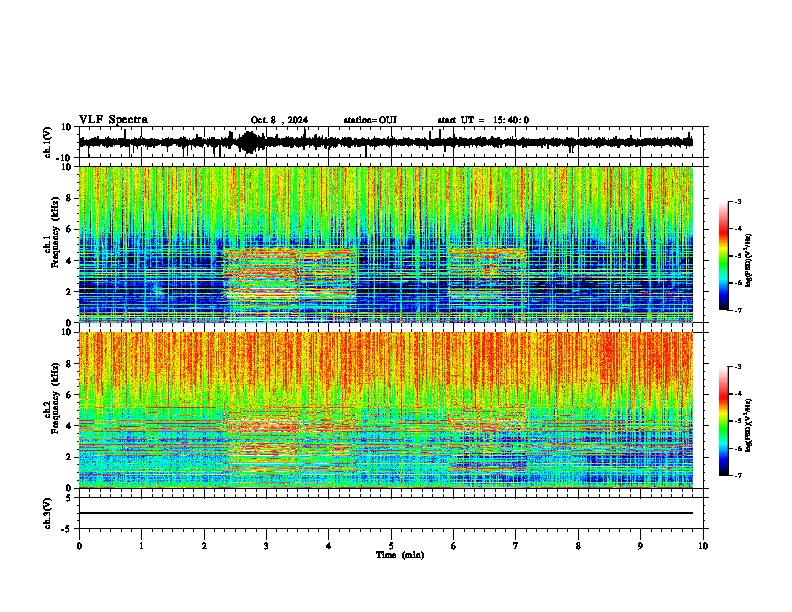This screenshot has width=792, height=612.
Task: Click the "-3" label on ch.2 colorbar
Action: 738,367
